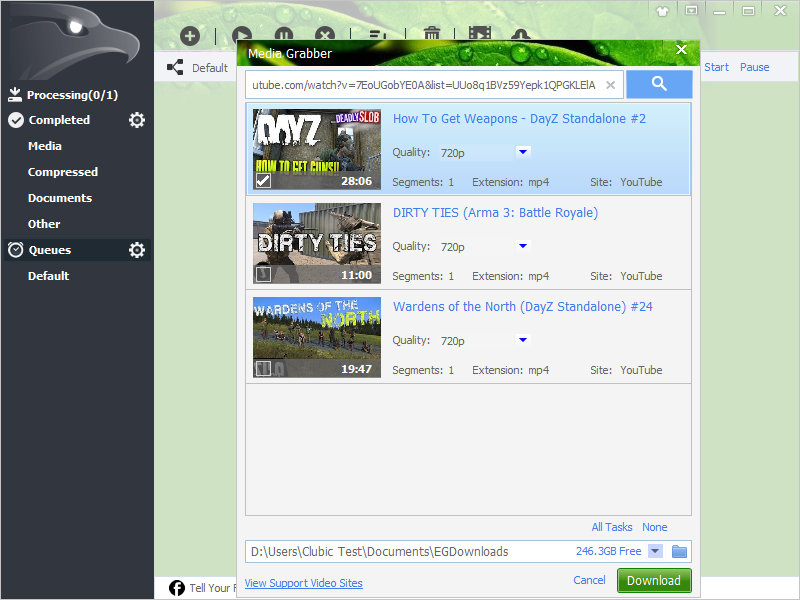
Task: Open the video film strip toolbar icon
Action: point(480,33)
